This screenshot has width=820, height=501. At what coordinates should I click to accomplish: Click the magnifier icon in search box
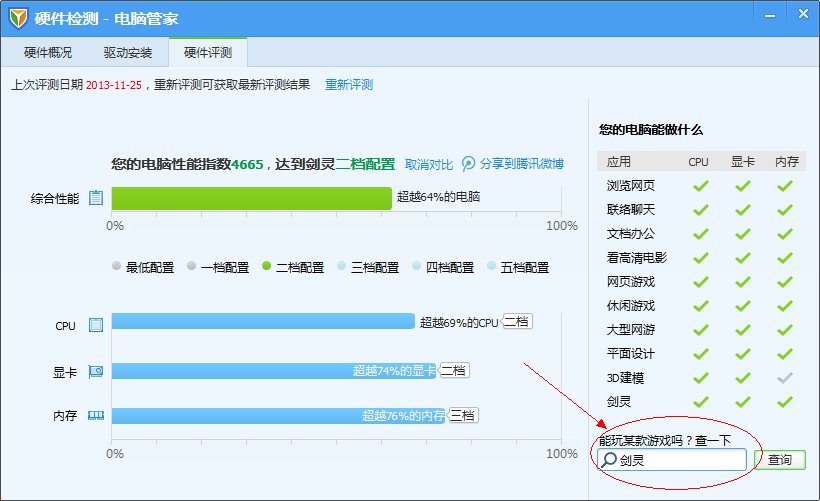pos(608,460)
